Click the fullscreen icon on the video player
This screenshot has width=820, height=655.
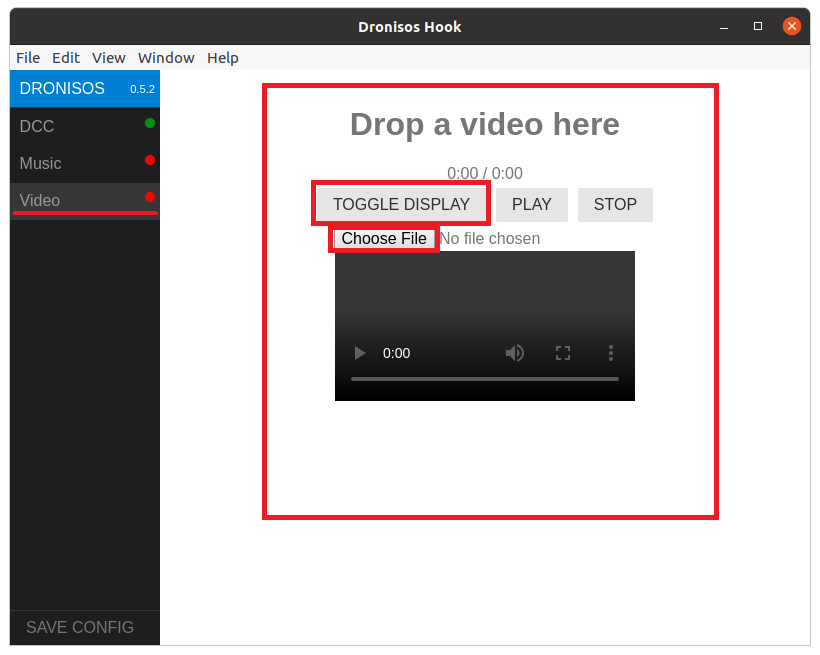[x=562, y=353]
